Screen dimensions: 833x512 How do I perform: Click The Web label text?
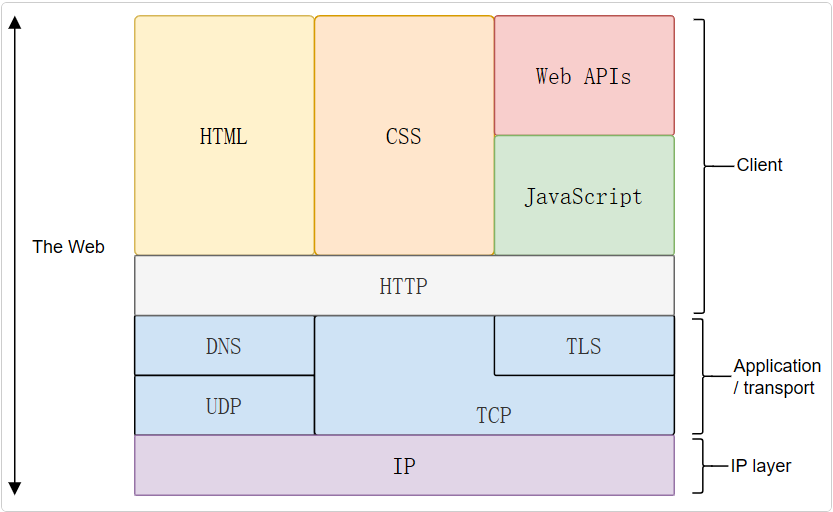(68, 247)
